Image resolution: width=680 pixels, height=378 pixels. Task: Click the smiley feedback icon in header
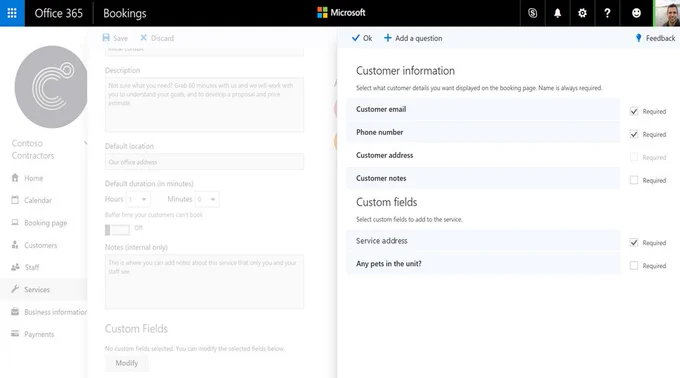tap(636, 13)
